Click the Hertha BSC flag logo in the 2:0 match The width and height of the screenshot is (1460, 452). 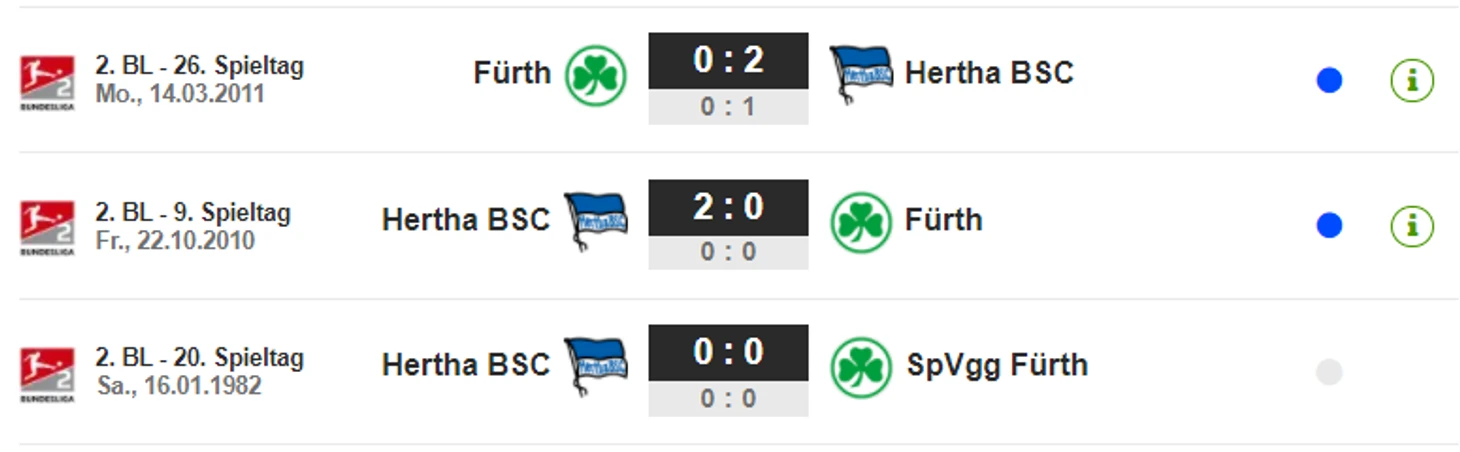tap(596, 221)
